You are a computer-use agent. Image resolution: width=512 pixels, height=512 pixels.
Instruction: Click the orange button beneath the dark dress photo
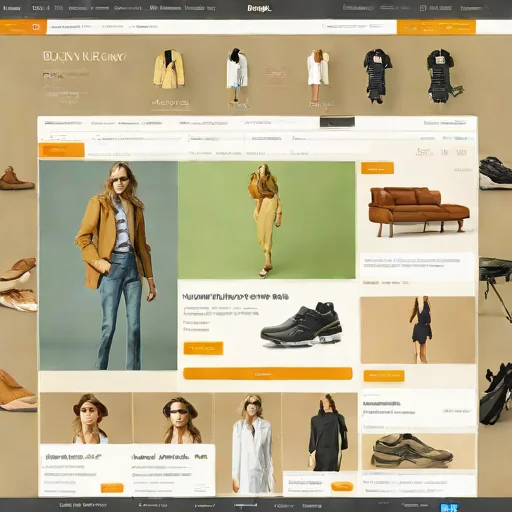[384, 376]
